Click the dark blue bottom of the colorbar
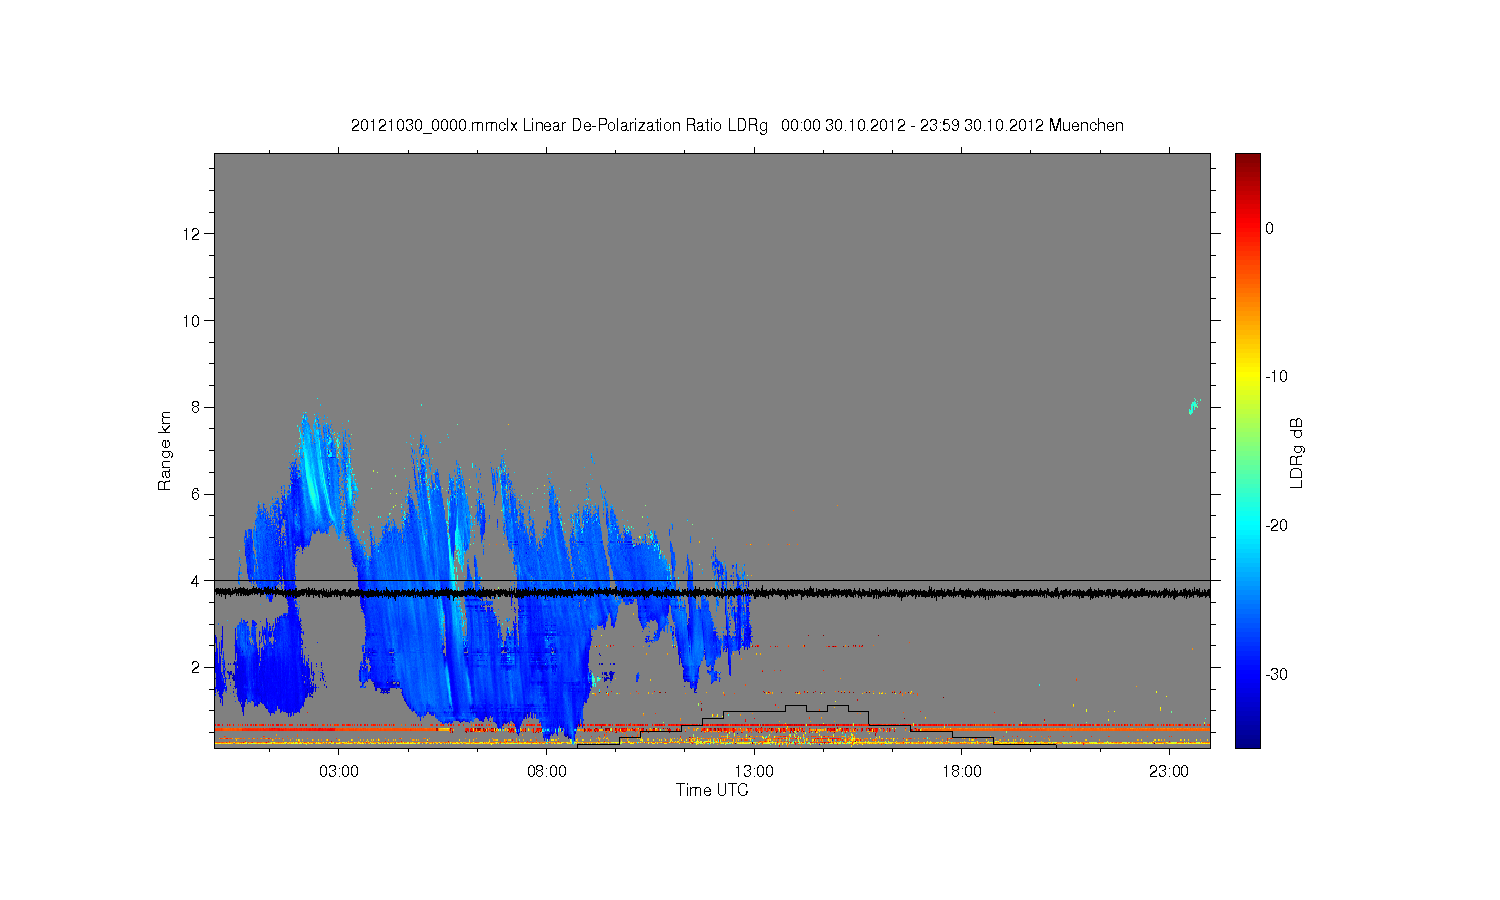This screenshot has height=900, width=1500. (1248, 738)
